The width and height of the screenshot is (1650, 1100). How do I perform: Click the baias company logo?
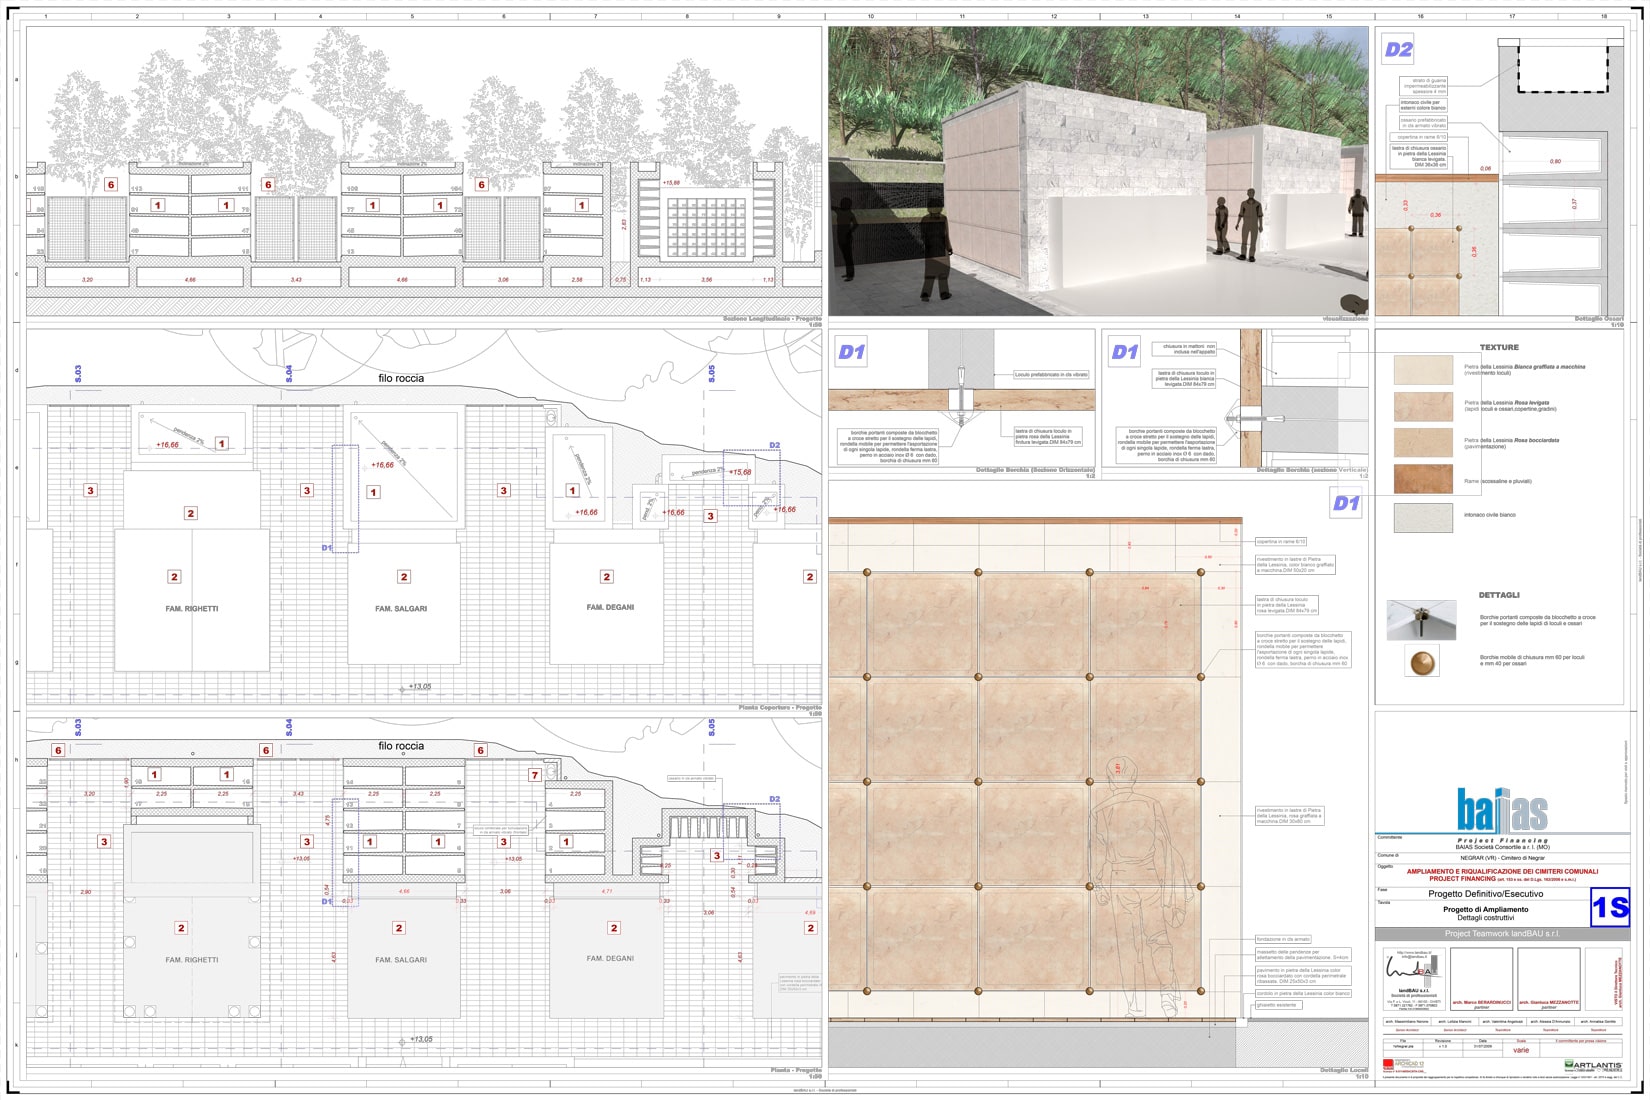click(1502, 810)
